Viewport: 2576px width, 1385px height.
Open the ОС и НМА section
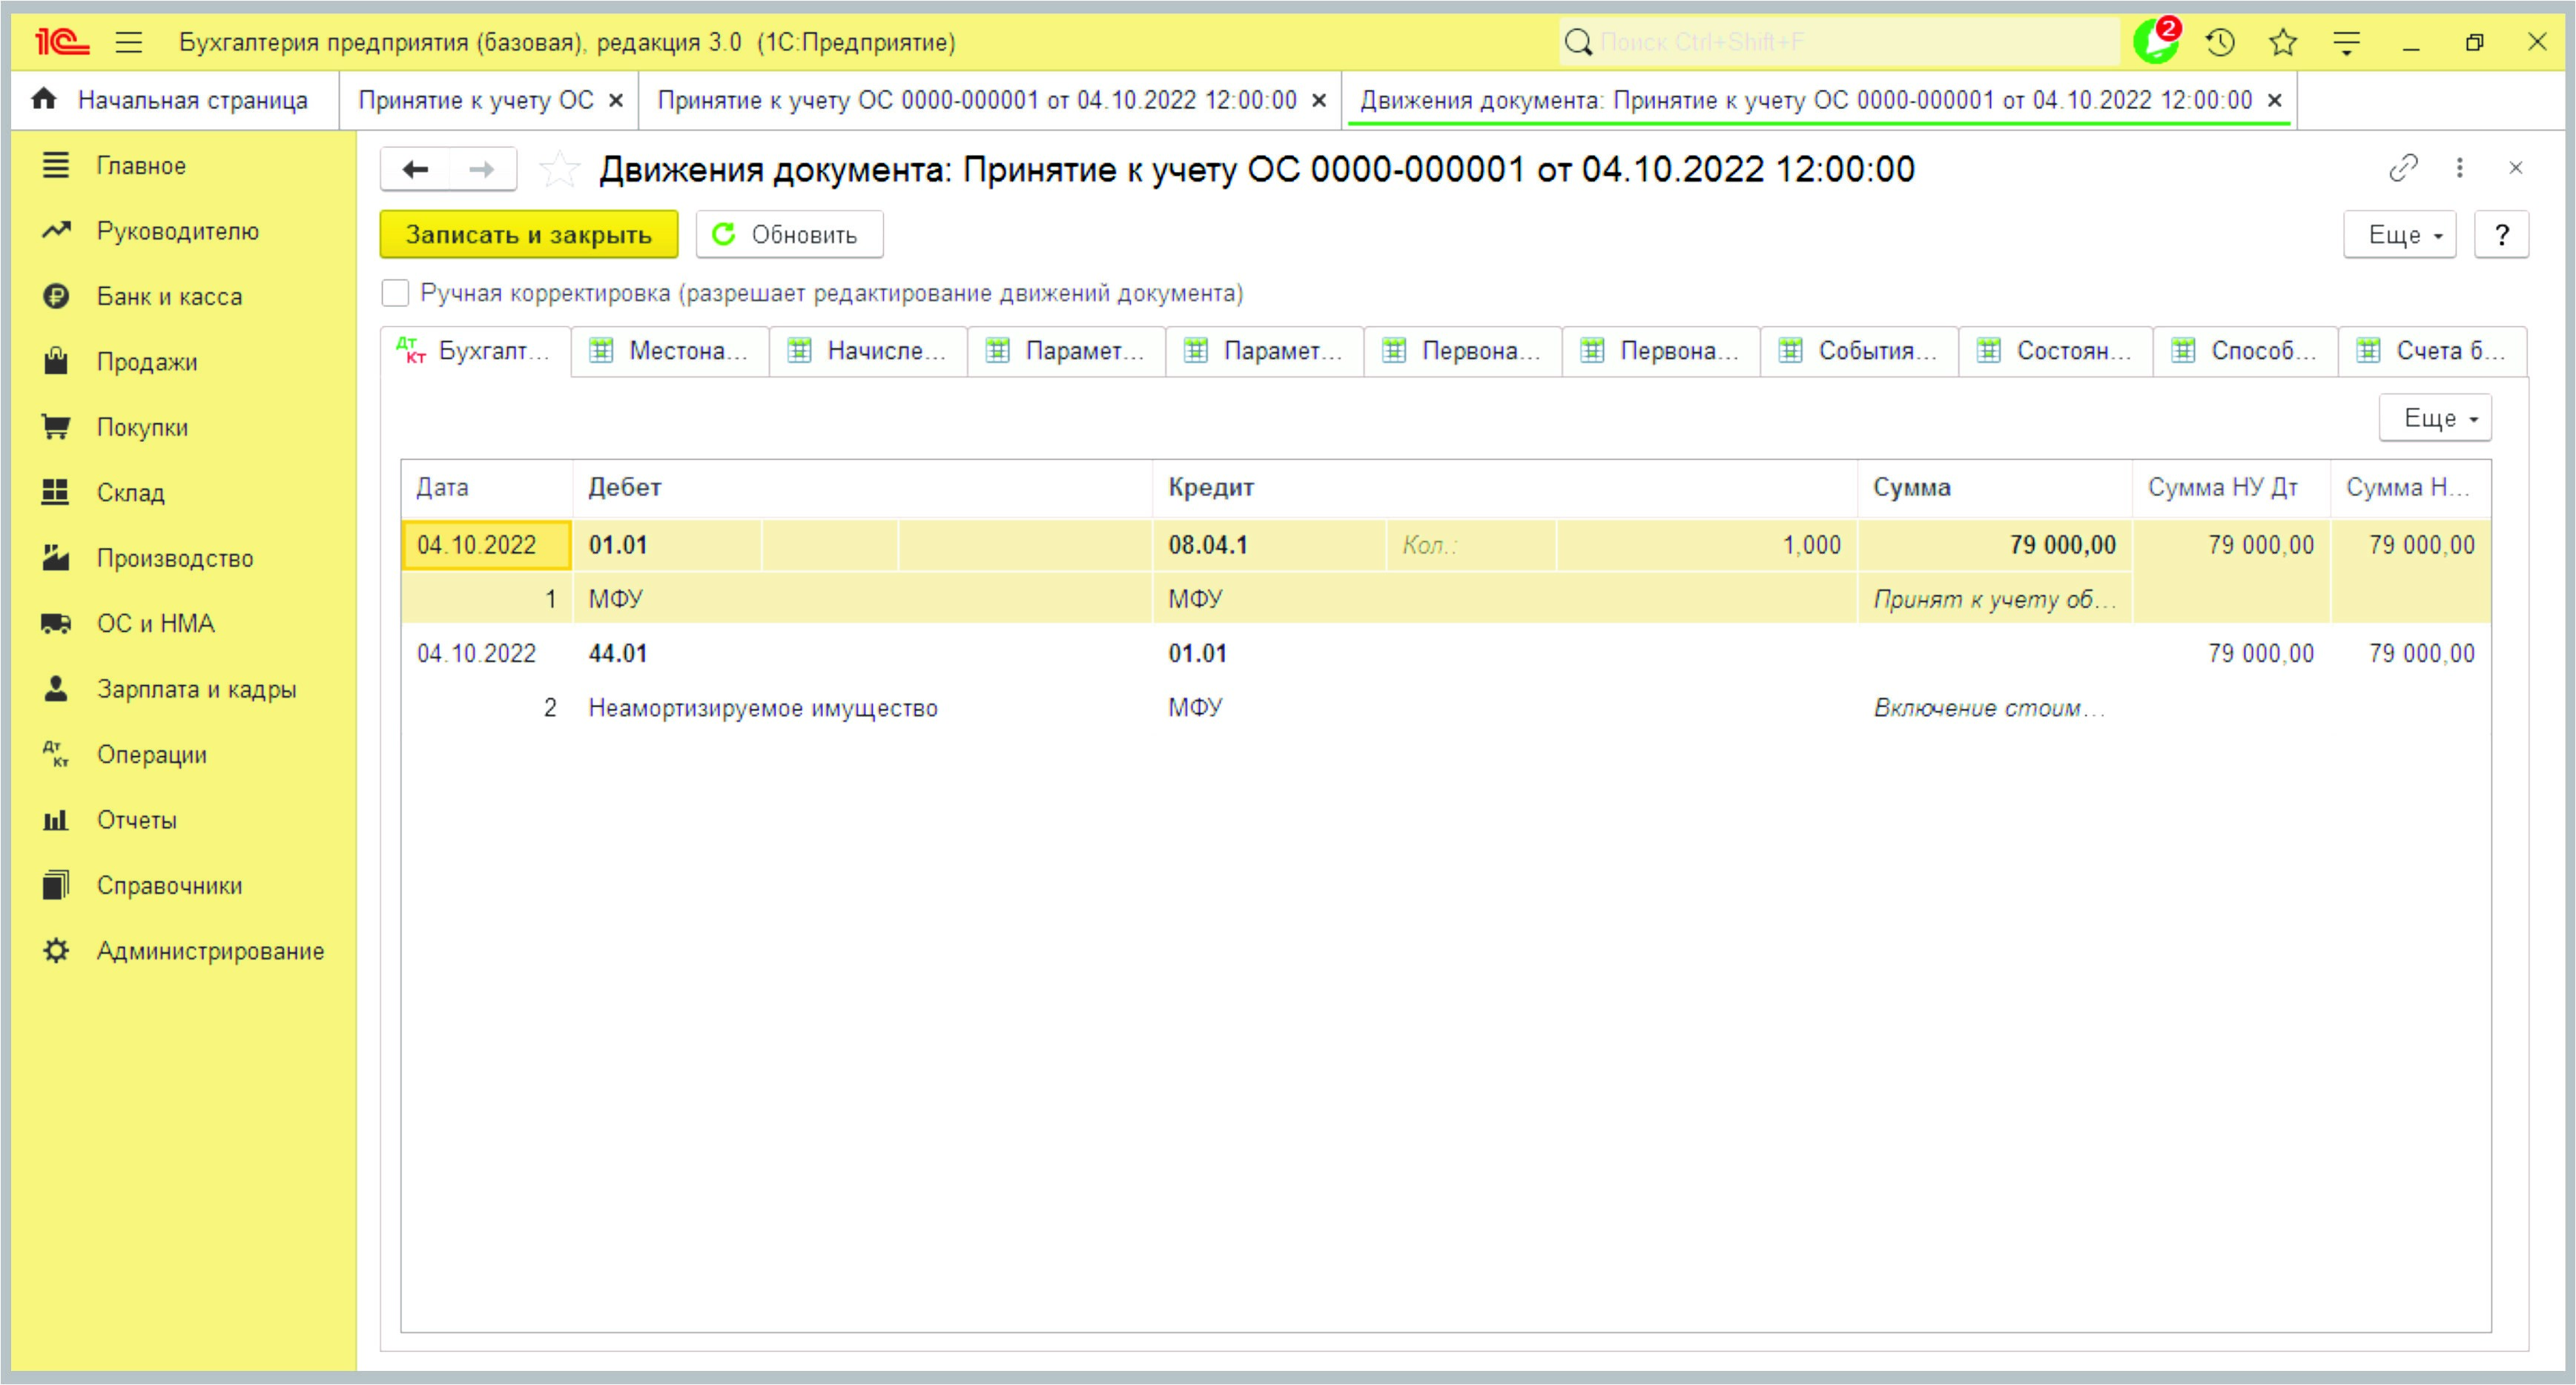pos(155,623)
